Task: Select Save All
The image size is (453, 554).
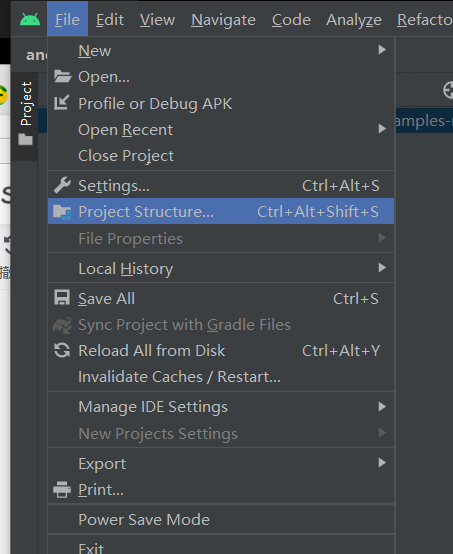Action: coord(221,299)
